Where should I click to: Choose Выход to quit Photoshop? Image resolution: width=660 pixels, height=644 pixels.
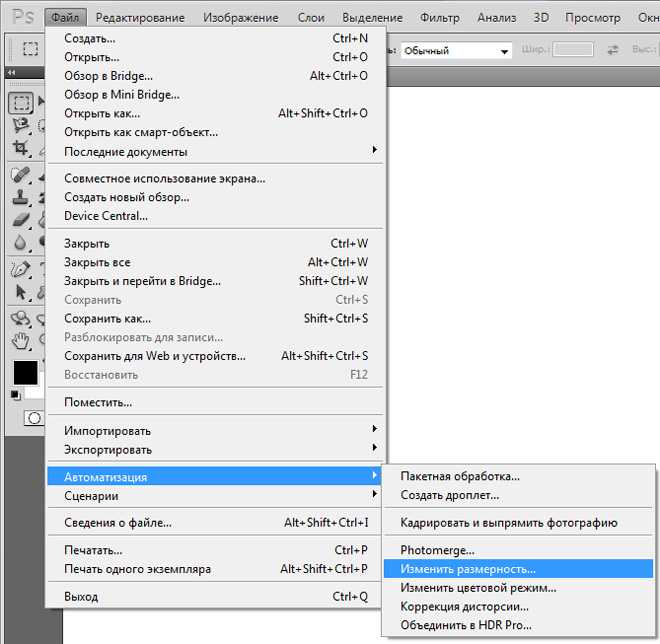pyautogui.click(x=215, y=596)
